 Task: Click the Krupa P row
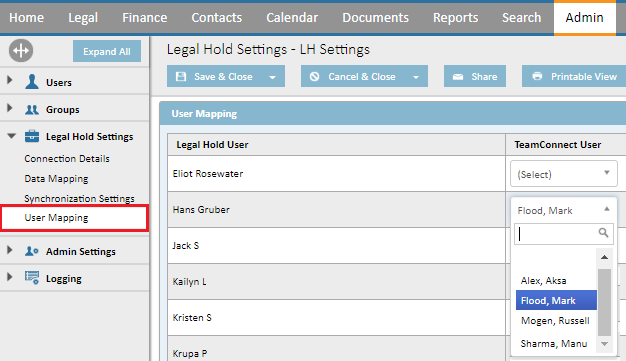pyautogui.click(x=336, y=349)
